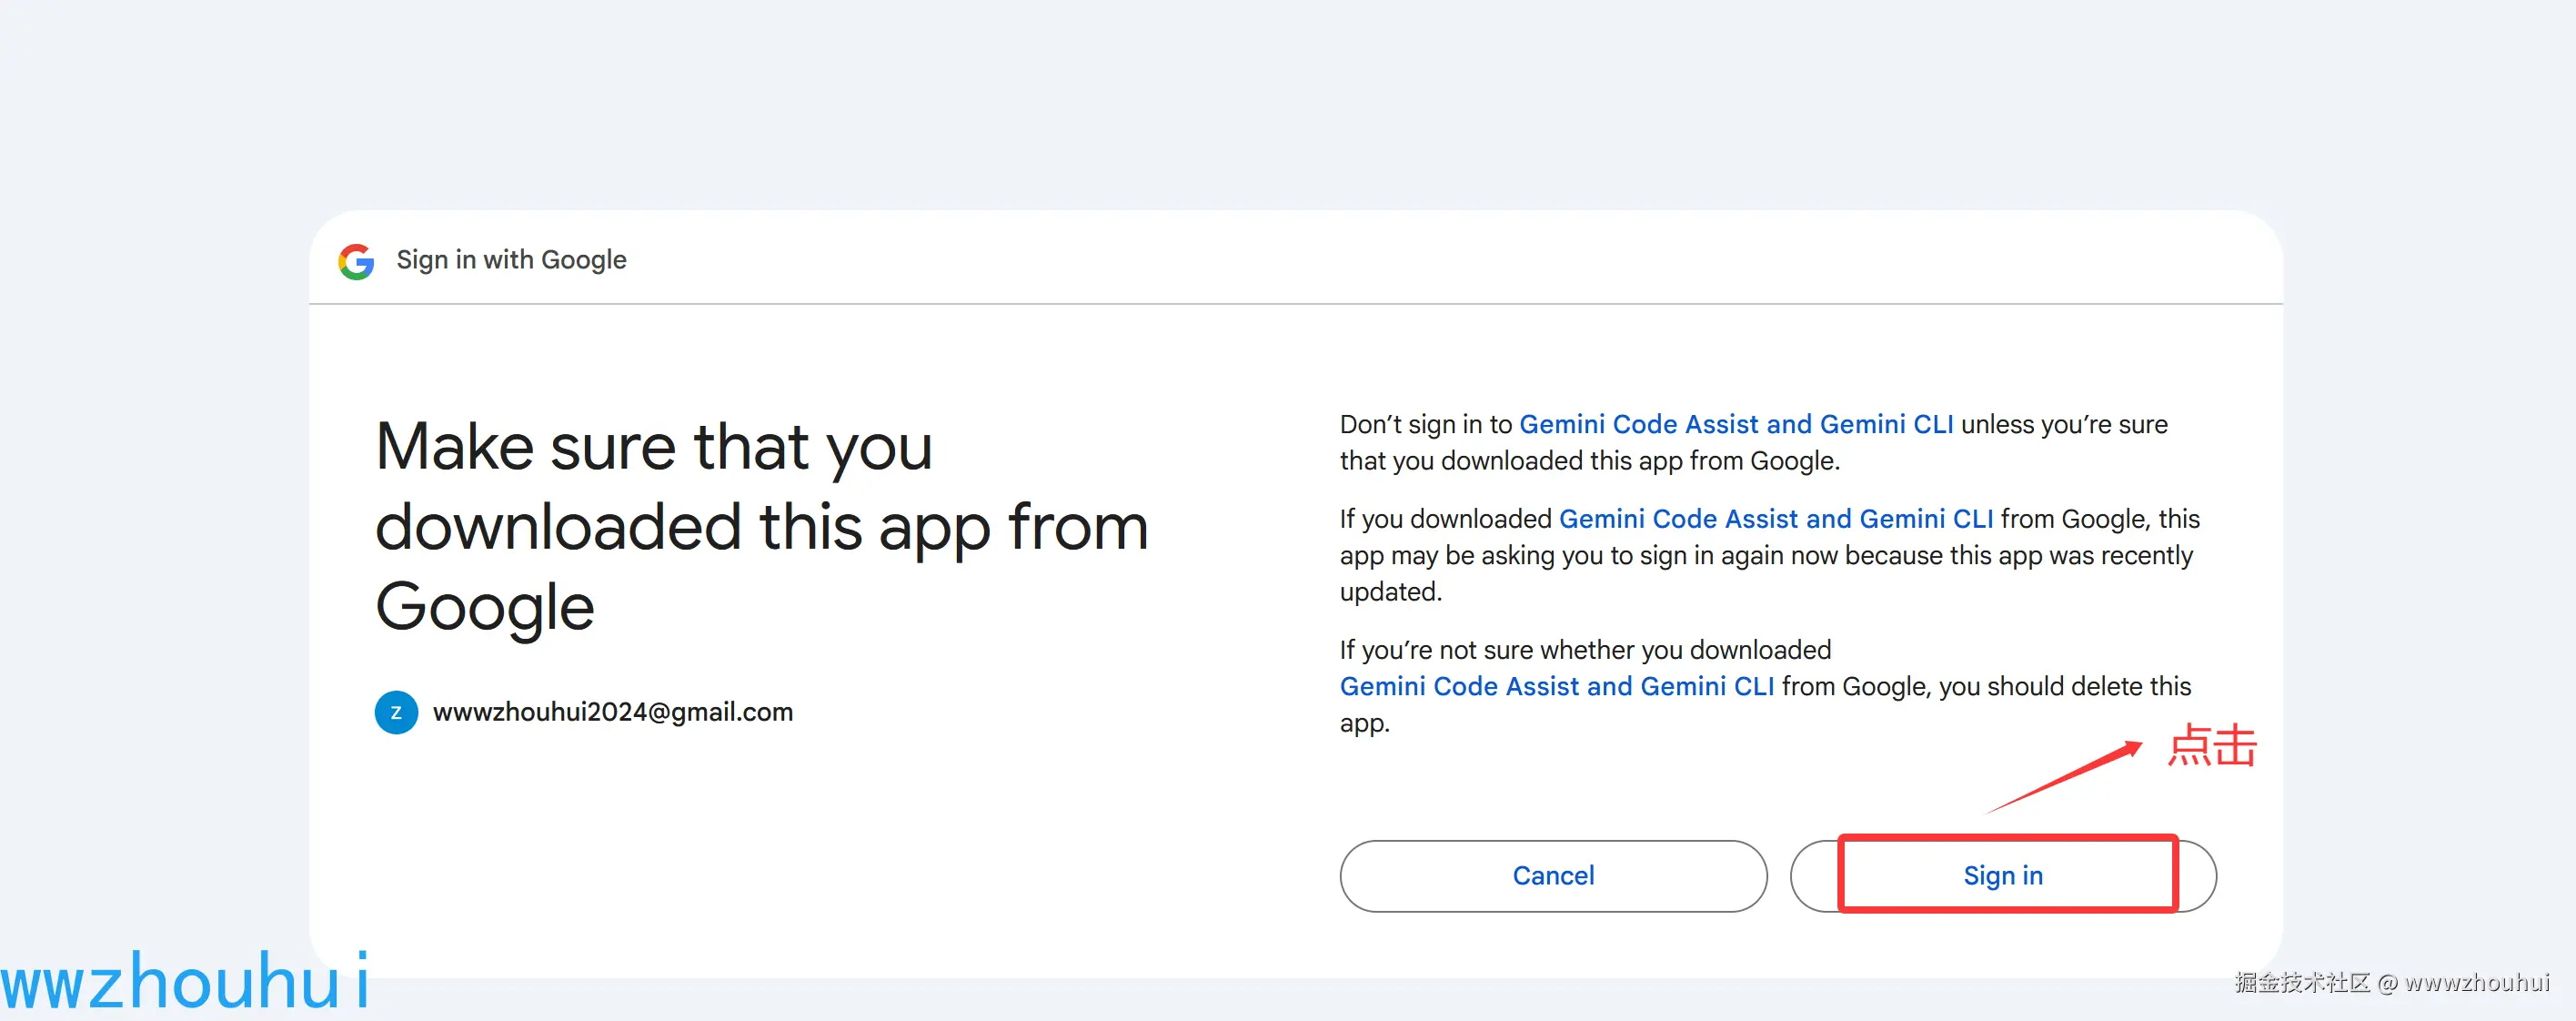Image resolution: width=2576 pixels, height=1021 pixels.
Task: Click the 'Make sure that you downloaded' heading
Action: coord(761,526)
